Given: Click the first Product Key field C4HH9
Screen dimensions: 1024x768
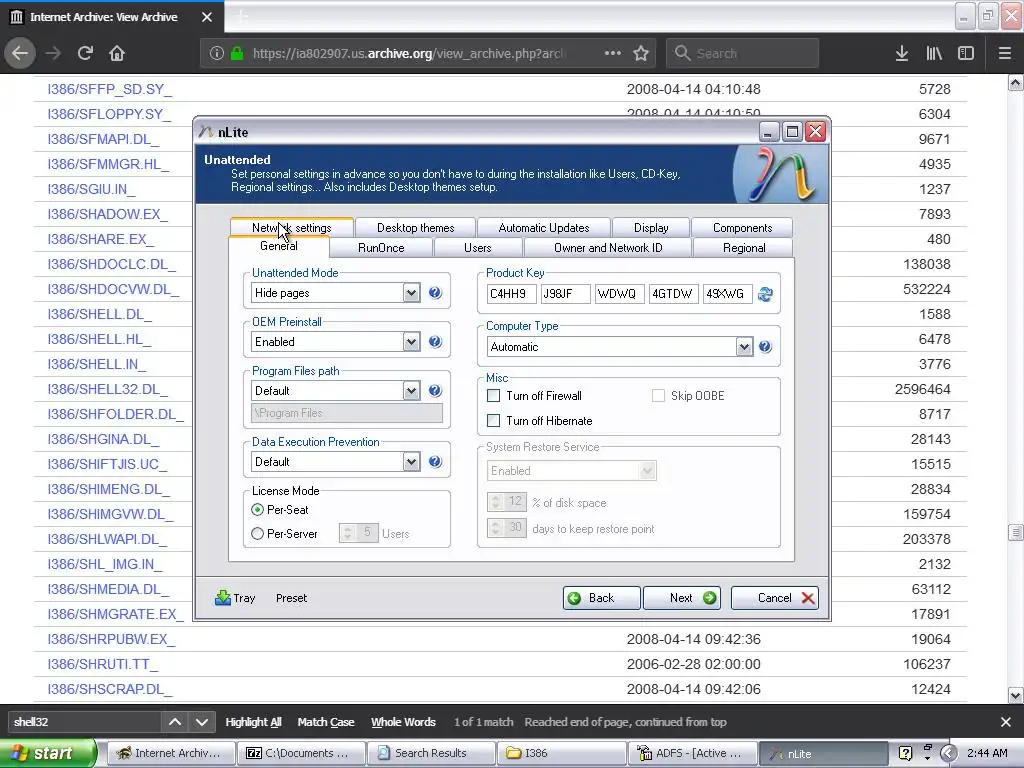Looking at the screenshot, I should click(511, 294).
